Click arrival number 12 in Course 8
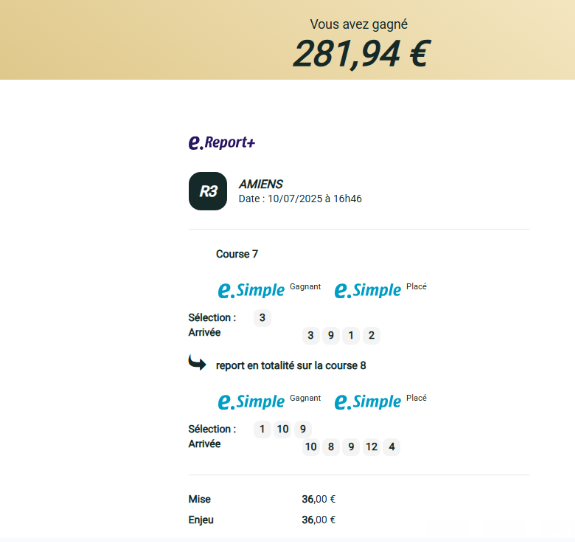Screen dimensions: 575x542 (x=371, y=447)
